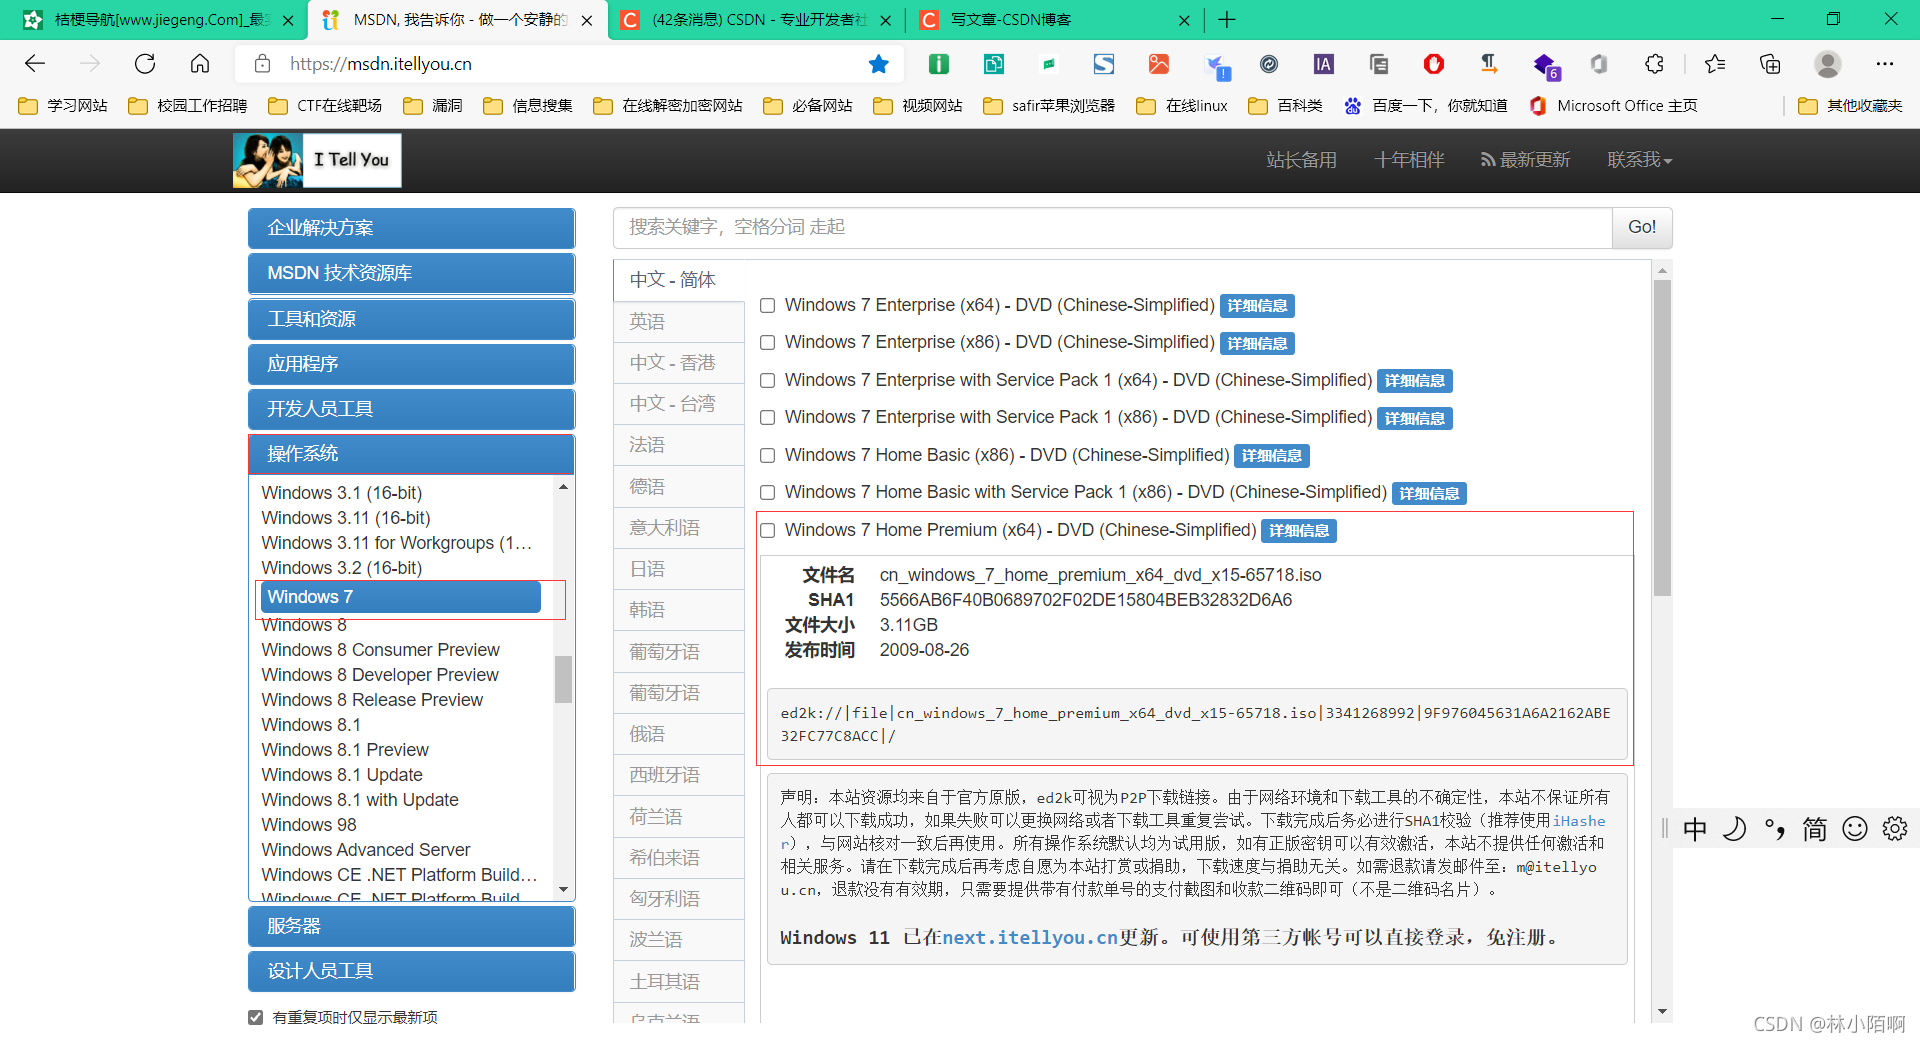Click the OS list scroll-down arrow

[x=564, y=889]
